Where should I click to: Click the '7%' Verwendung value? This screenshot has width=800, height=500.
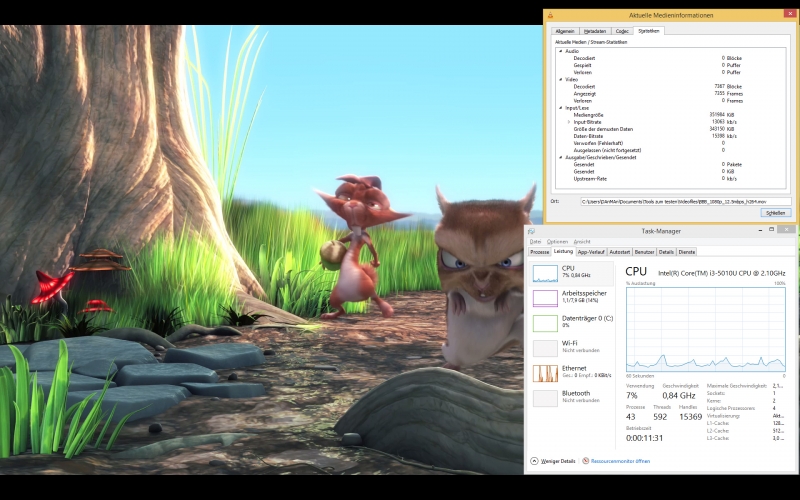click(x=632, y=395)
